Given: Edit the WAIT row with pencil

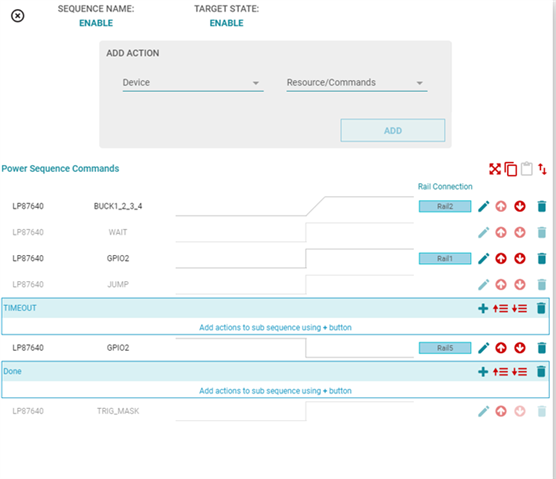Looking at the screenshot, I should (x=484, y=233).
